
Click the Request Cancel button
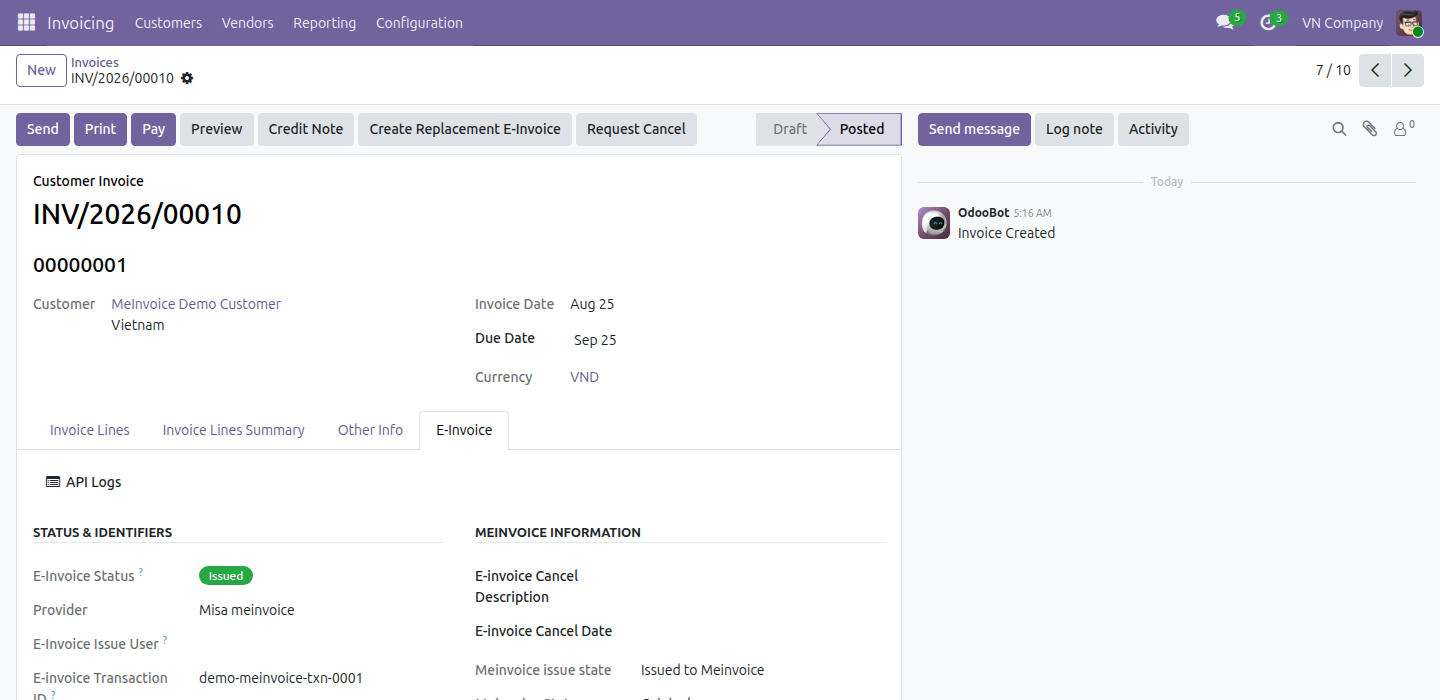[636, 129]
